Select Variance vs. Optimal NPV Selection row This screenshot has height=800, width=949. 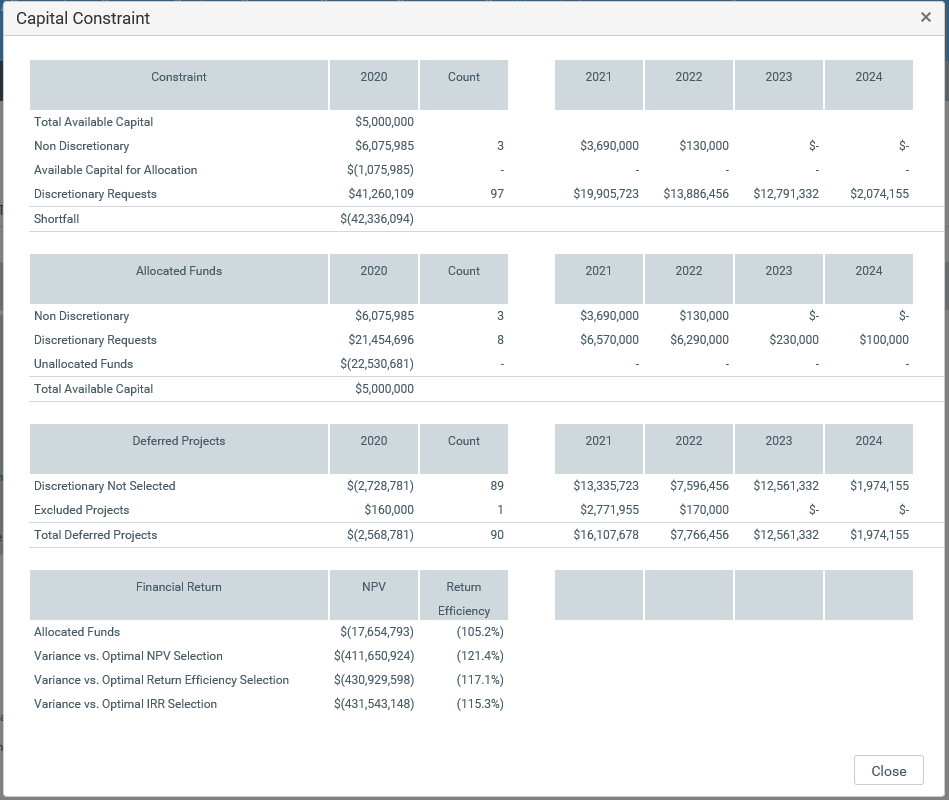(128, 656)
